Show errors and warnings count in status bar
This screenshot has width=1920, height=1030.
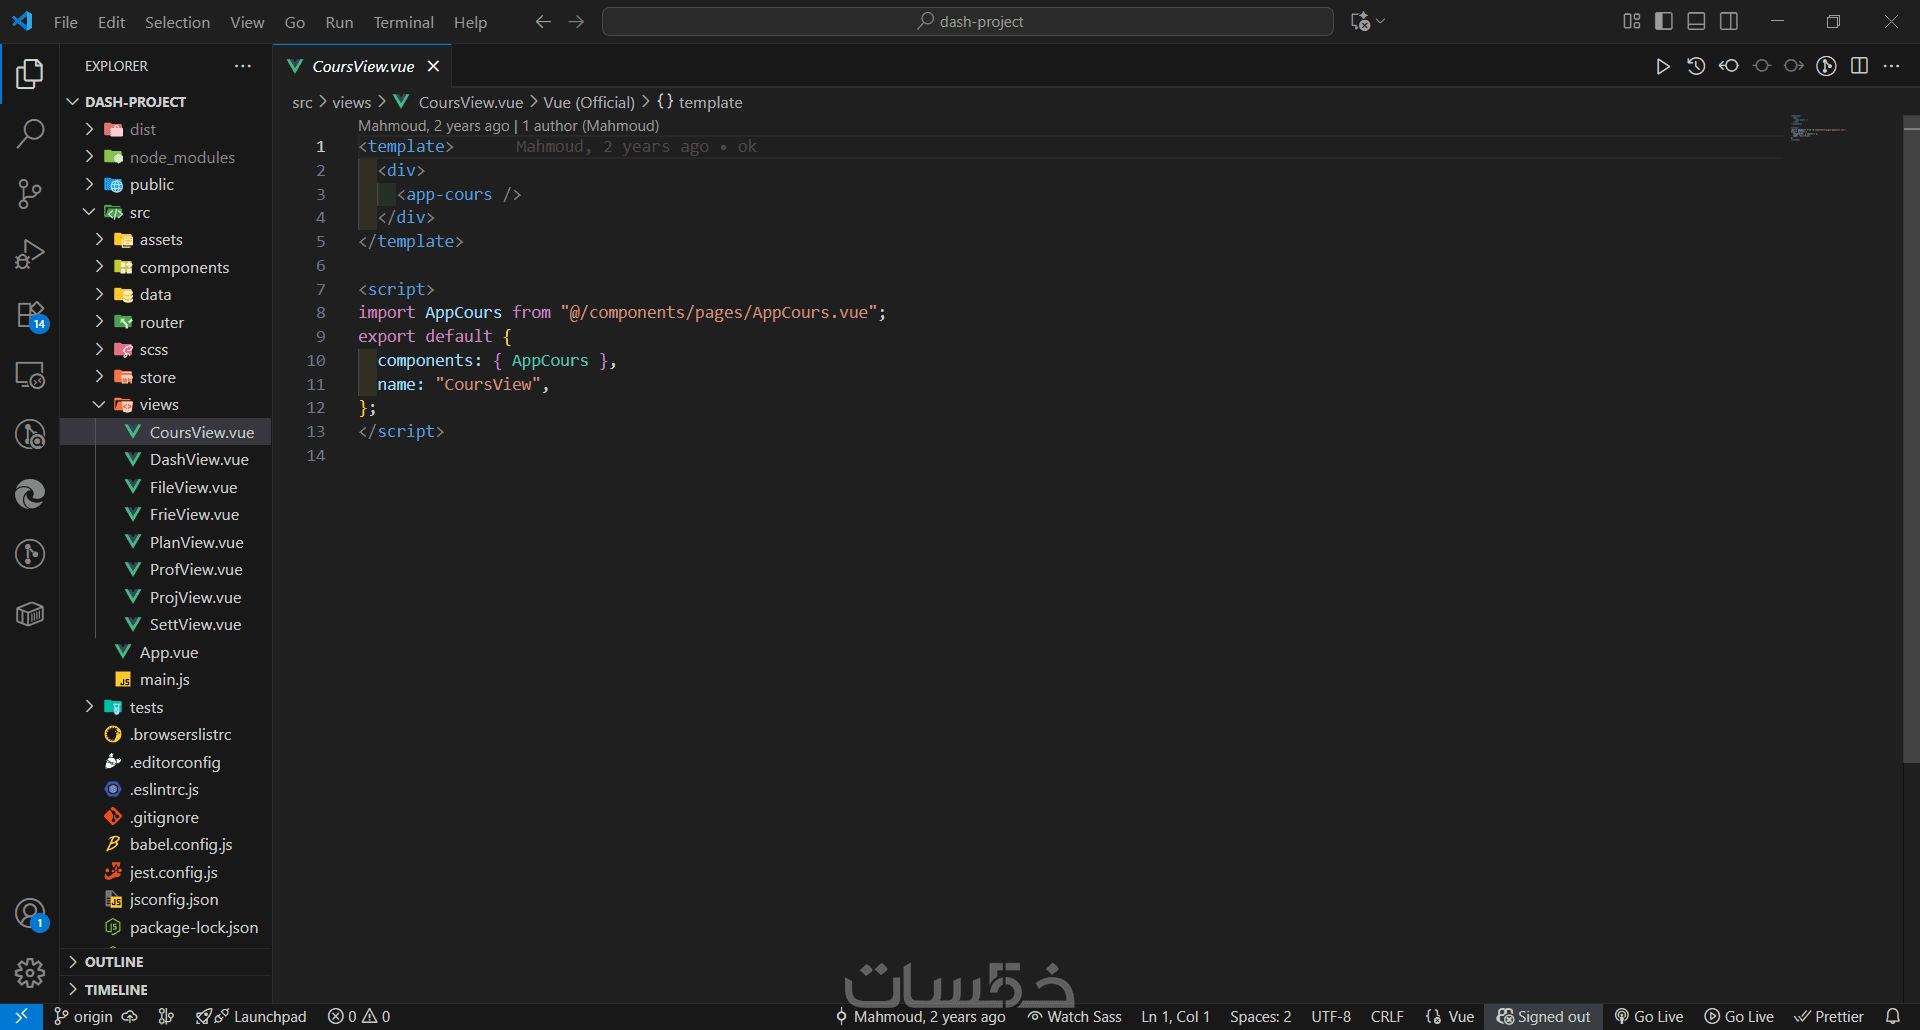pos(359,1017)
